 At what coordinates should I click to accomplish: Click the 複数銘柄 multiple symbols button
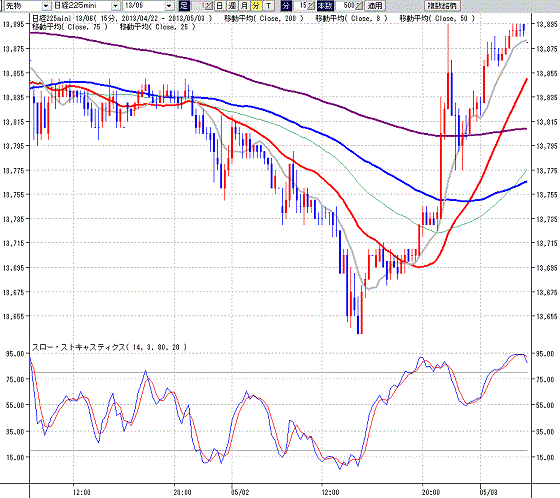[x=442, y=6]
